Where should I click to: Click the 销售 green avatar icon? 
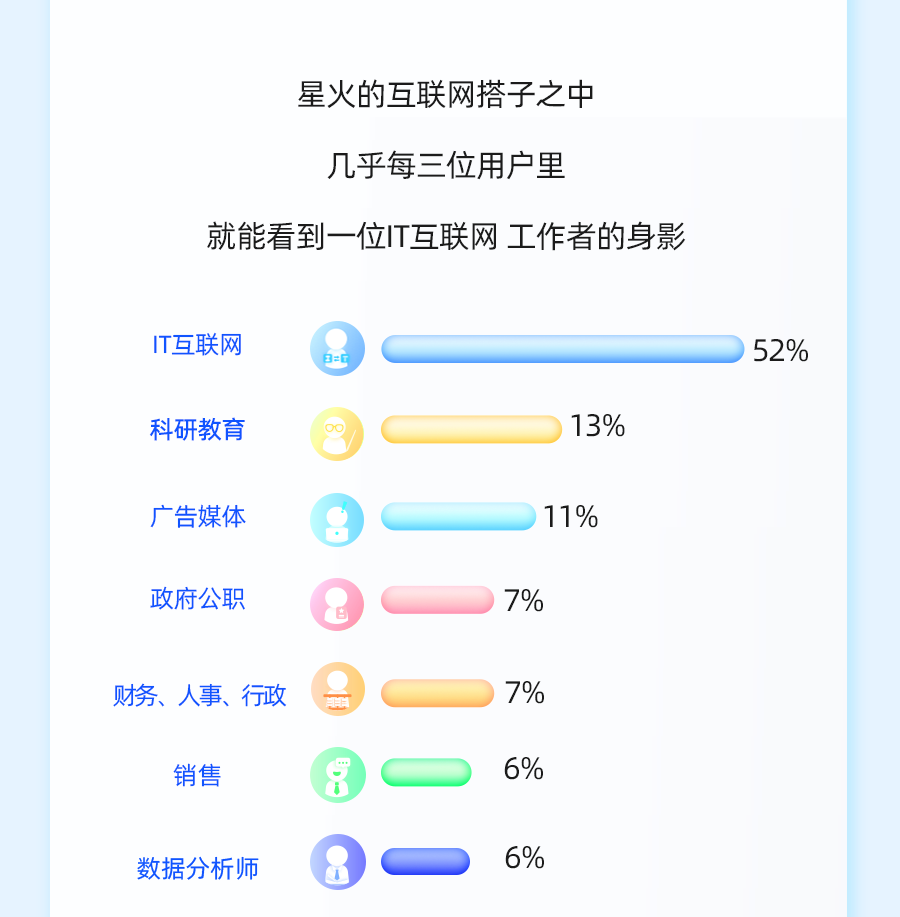338,775
